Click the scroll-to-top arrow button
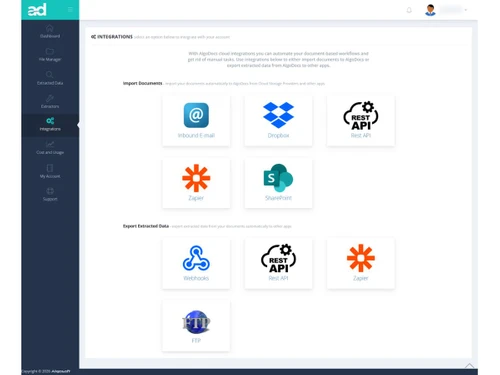This screenshot has width=500, height=375. (469, 366)
